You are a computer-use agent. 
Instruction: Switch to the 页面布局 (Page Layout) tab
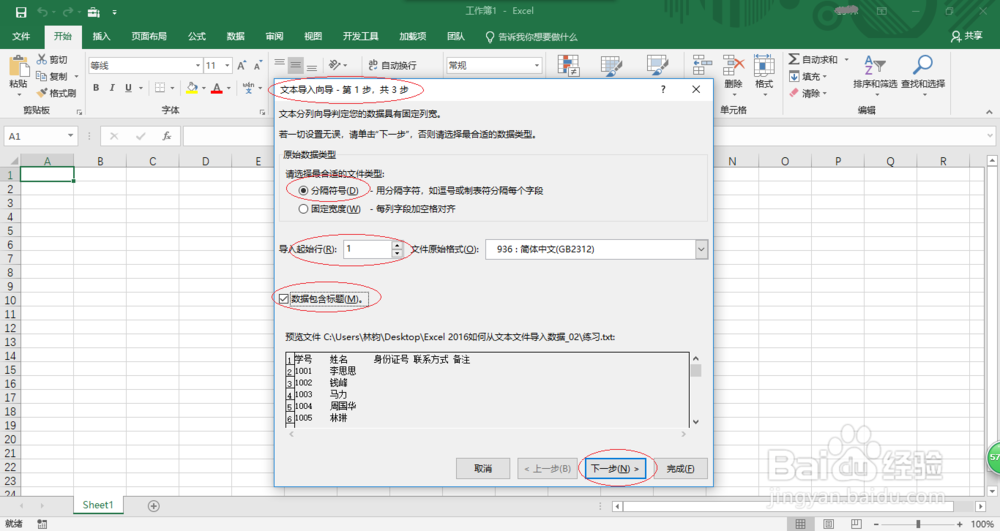point(149,36)
